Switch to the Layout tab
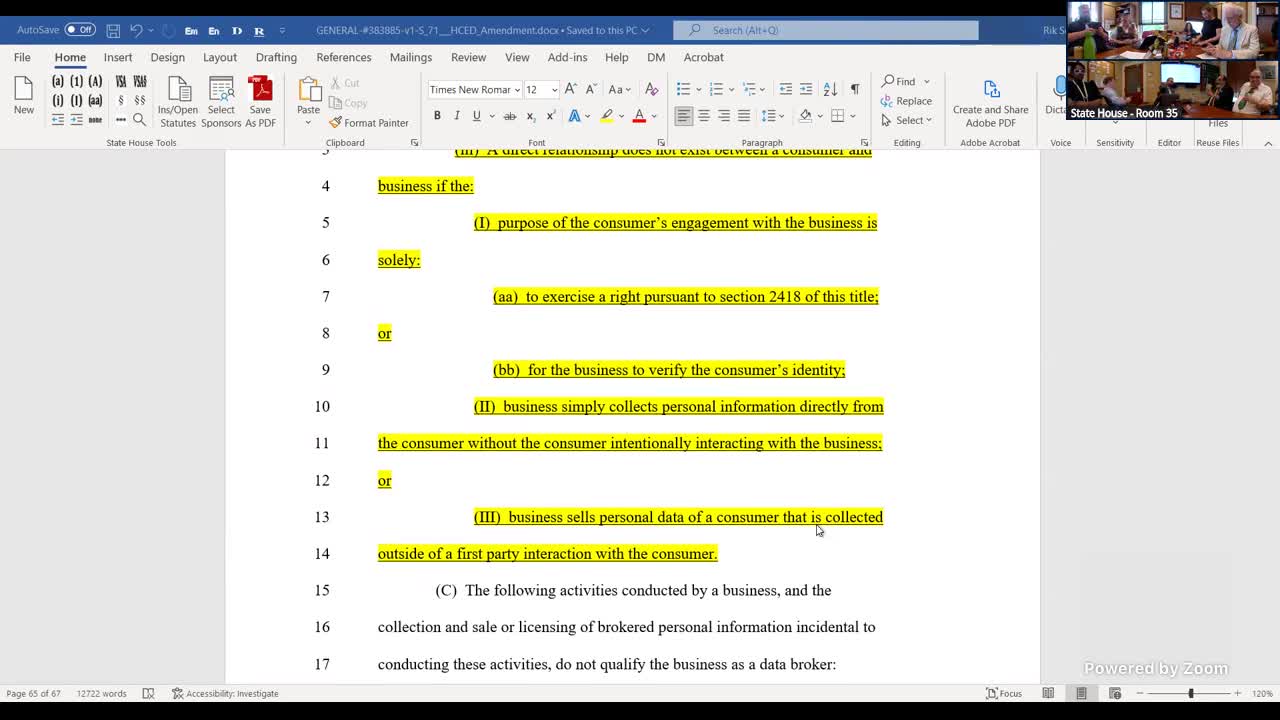The image size is (1280, 720). click(220, 57)
